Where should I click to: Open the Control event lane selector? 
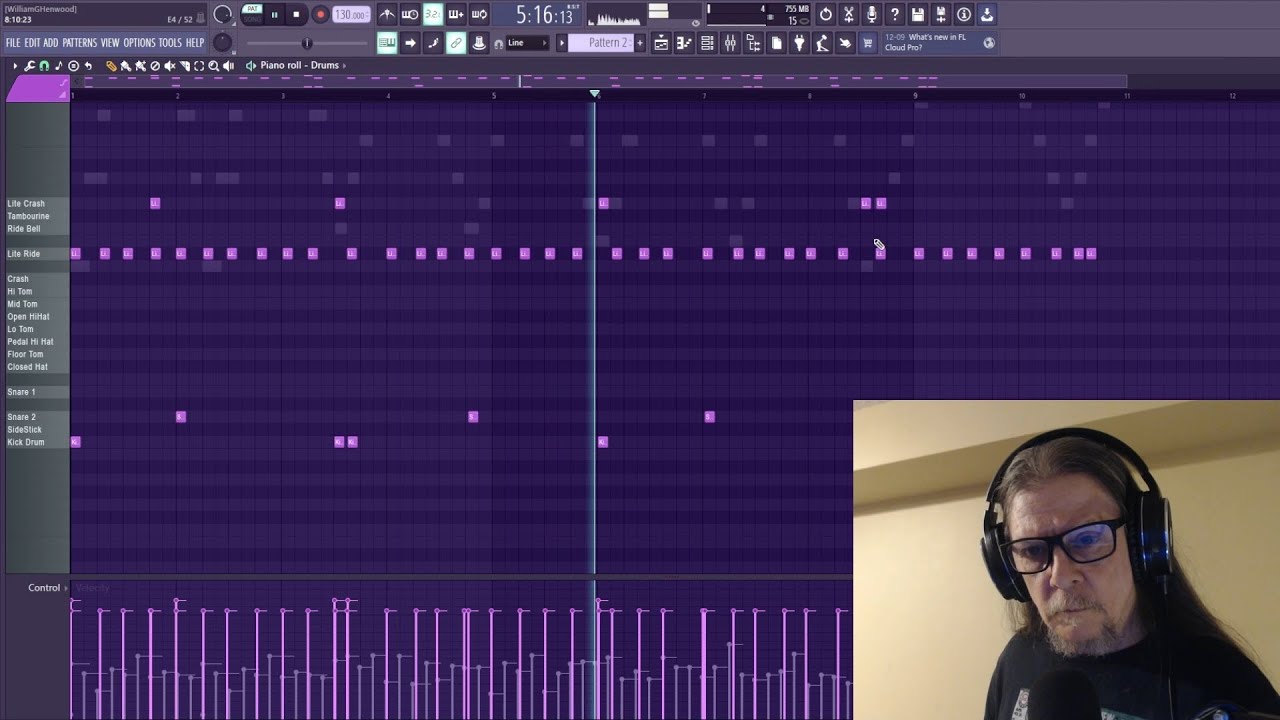48,588
